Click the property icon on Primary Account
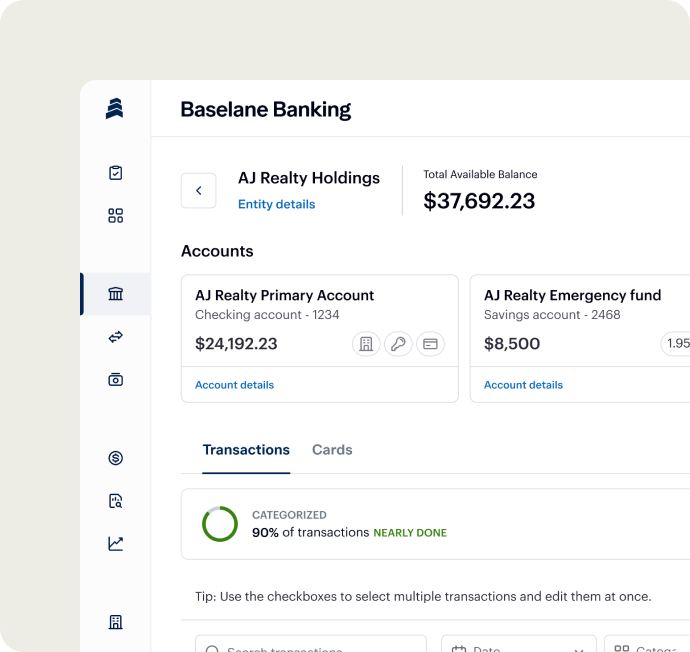690x652 pixels. tap(366, 344)
